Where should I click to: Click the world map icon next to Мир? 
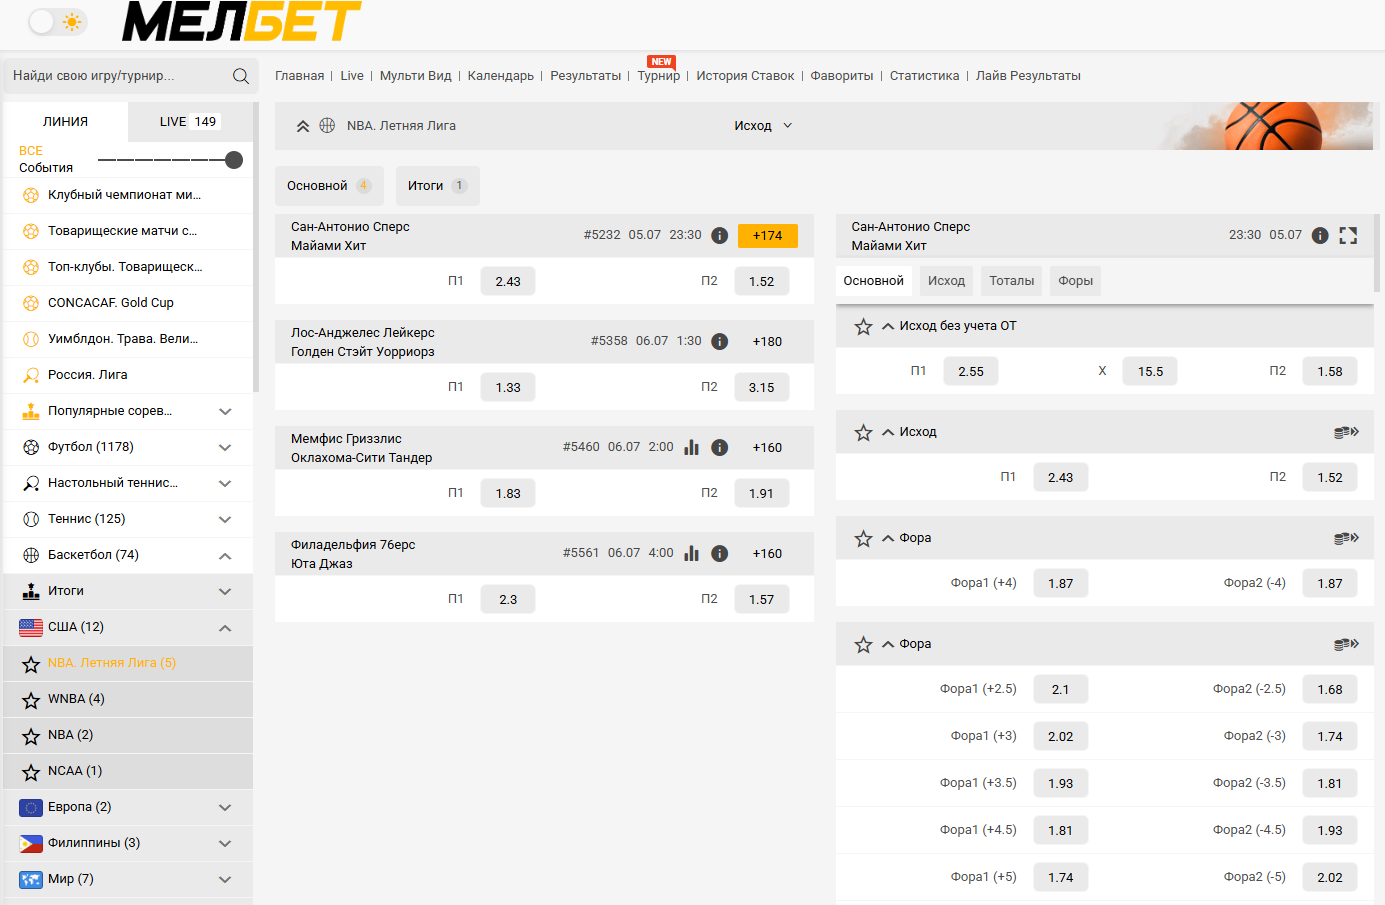pyautogui.click(x=31, y=879)
